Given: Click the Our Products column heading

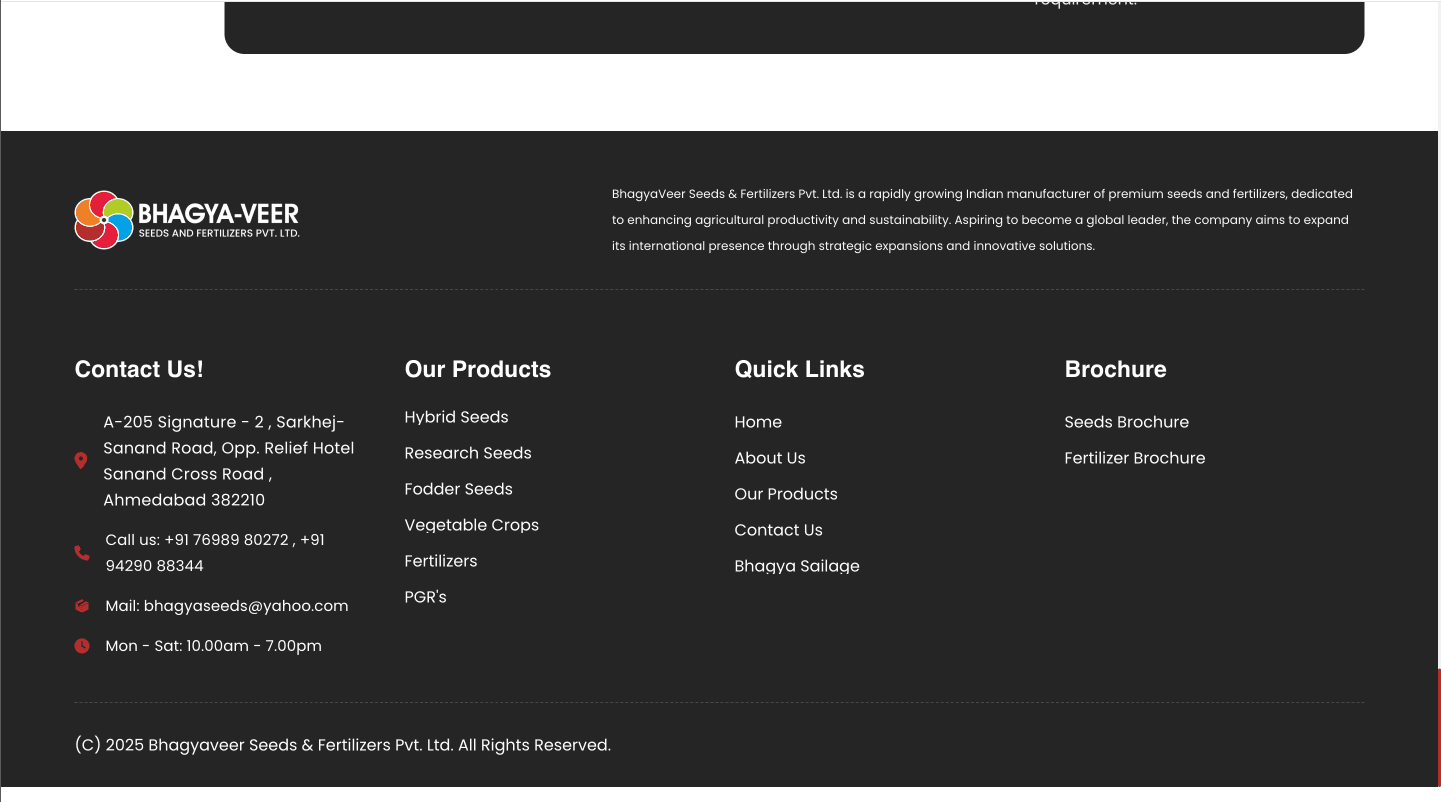Looking at the screenshot, I should [x=478, y=369].
